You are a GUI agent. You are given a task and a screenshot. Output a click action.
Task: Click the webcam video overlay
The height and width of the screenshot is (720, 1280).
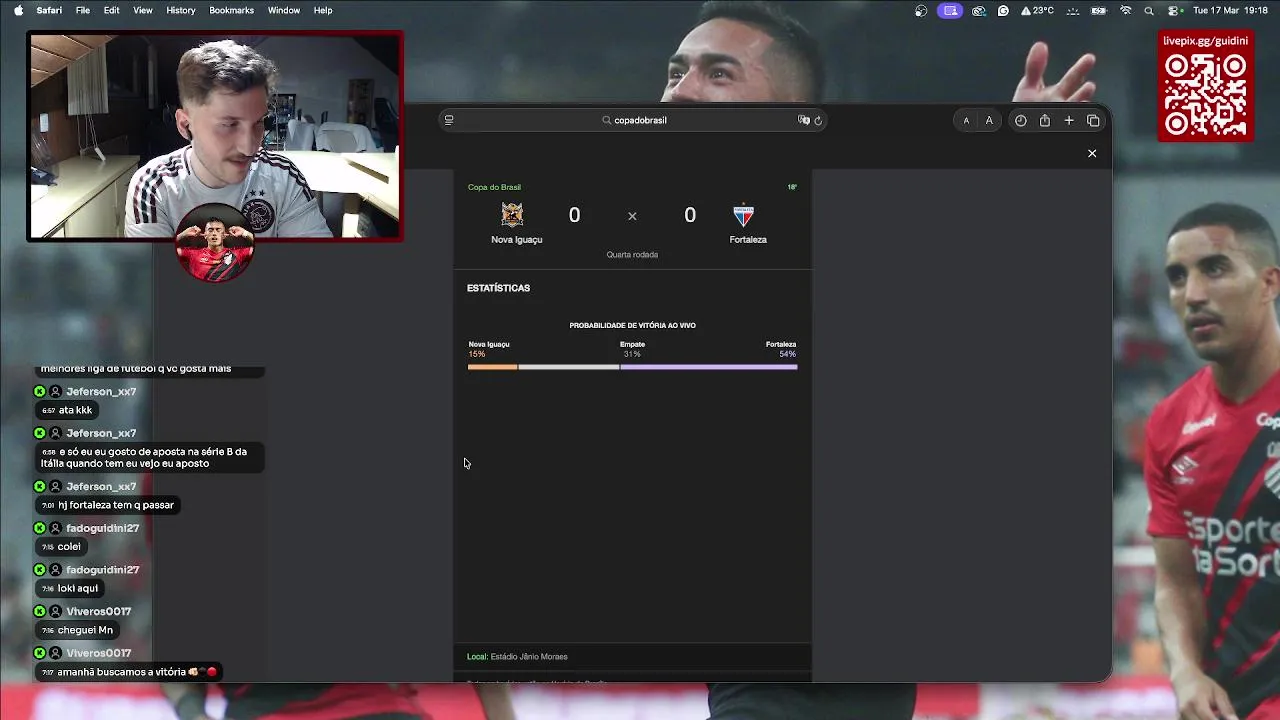(x=215, y=137)
